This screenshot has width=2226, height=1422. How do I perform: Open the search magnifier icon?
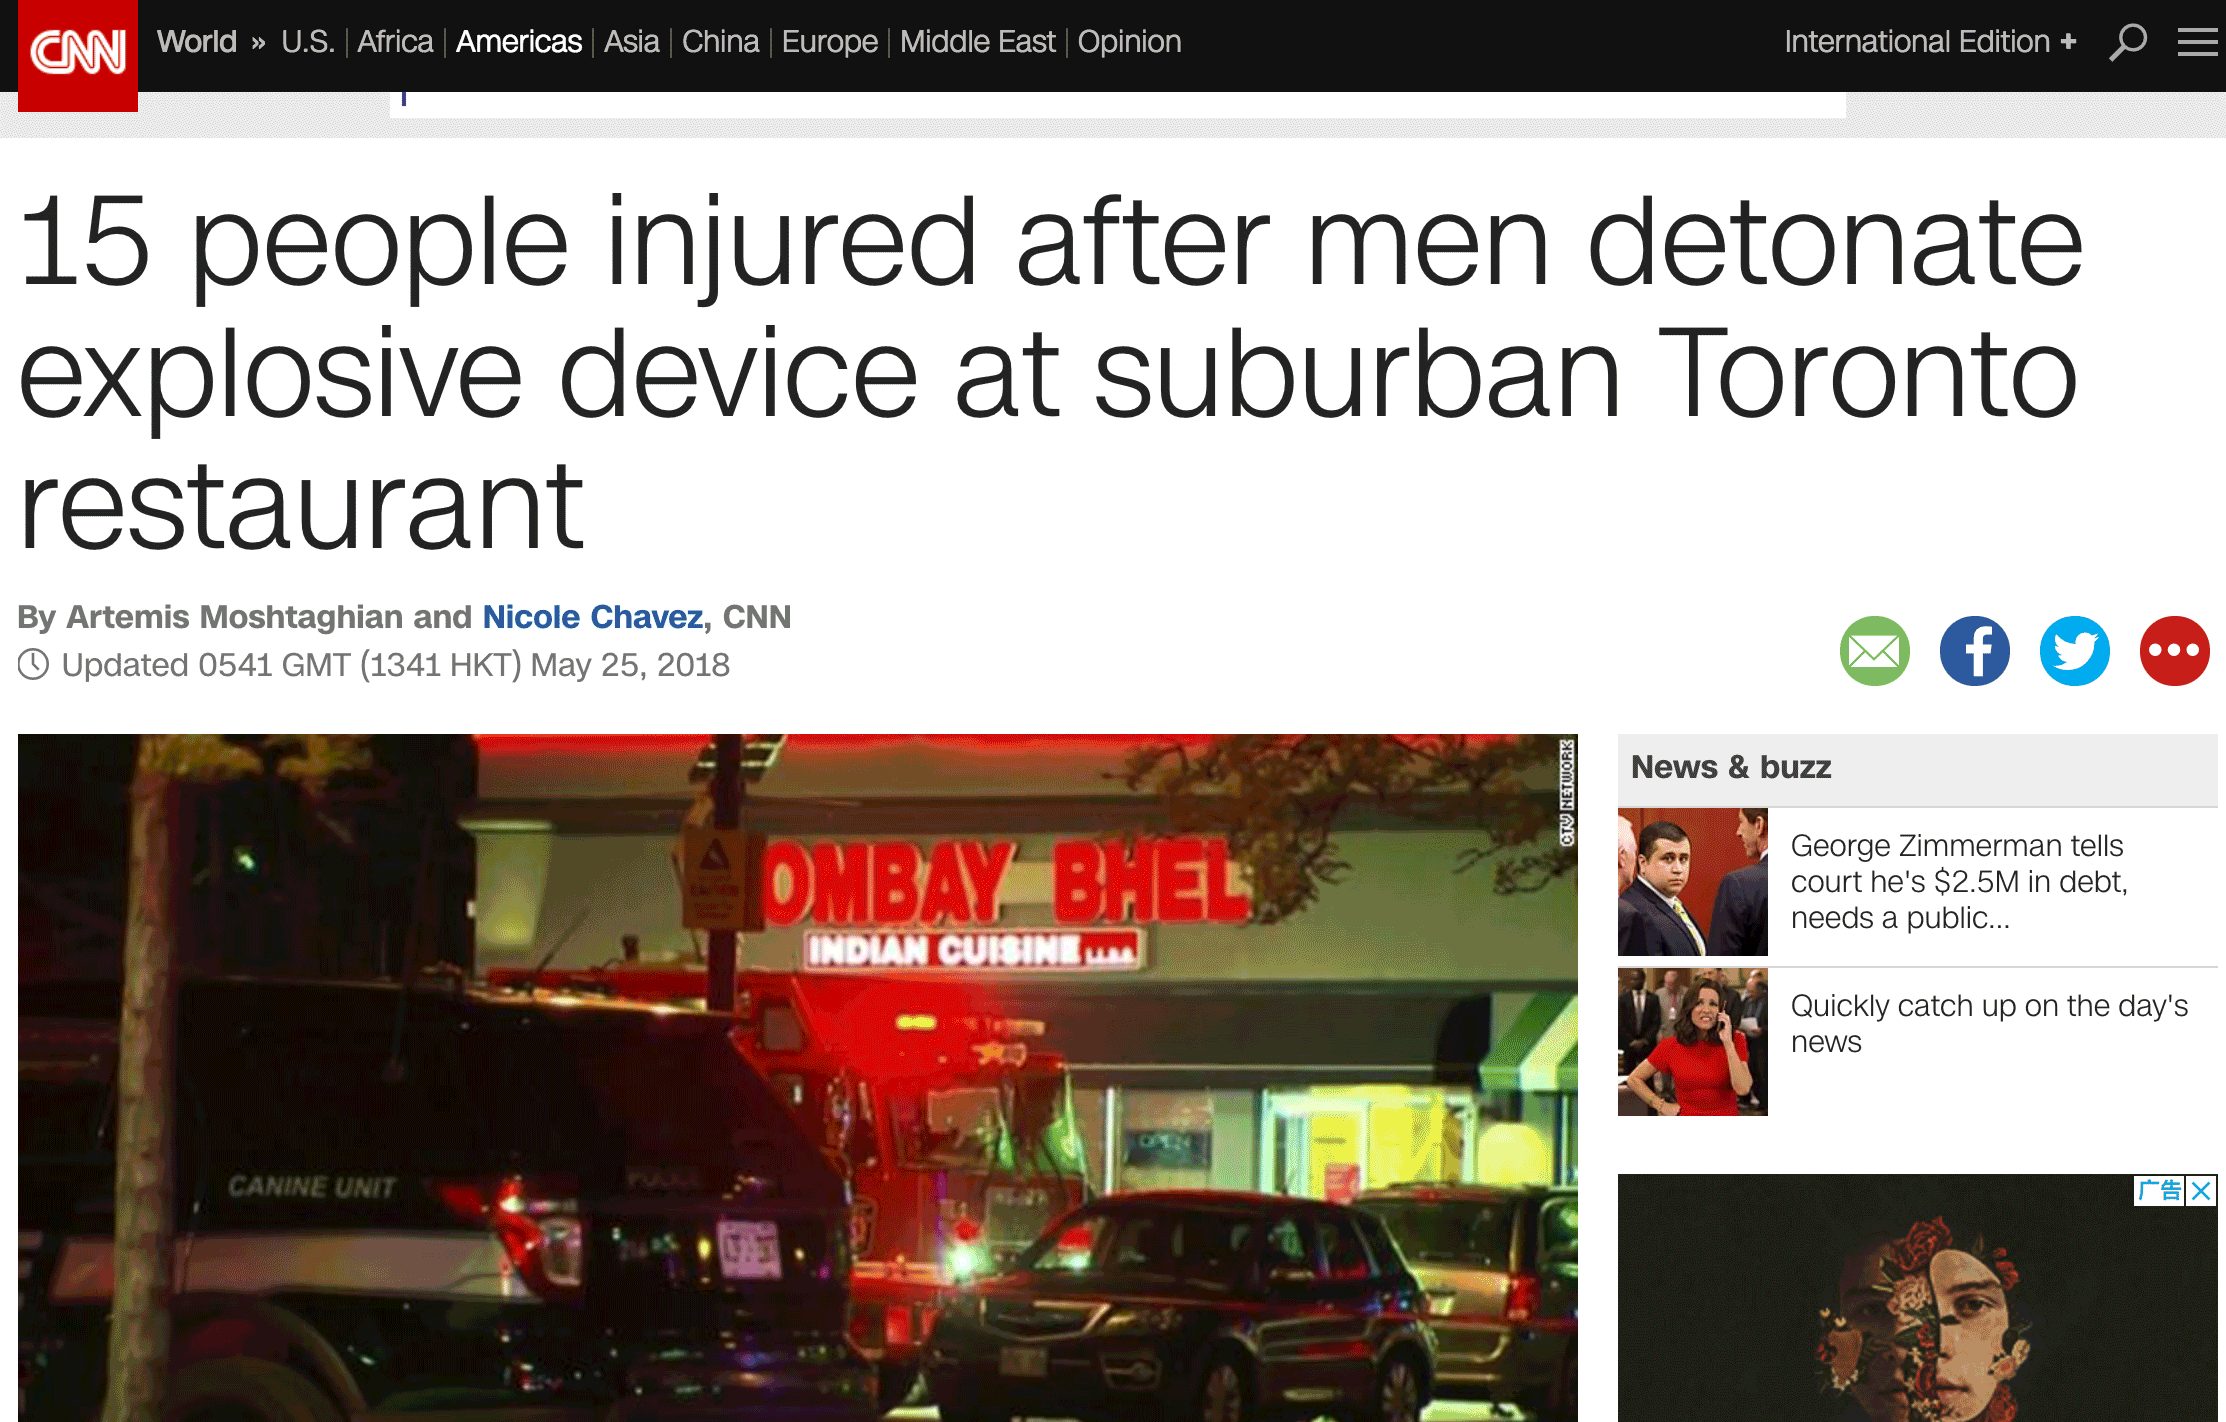[x=2127, y=42]
